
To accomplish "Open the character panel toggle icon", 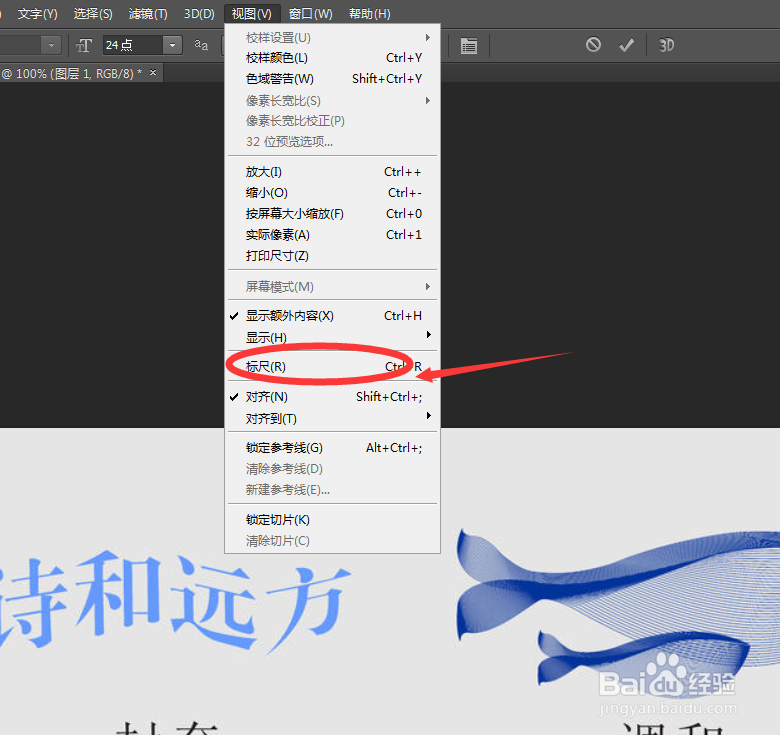I will coord(469,46).
